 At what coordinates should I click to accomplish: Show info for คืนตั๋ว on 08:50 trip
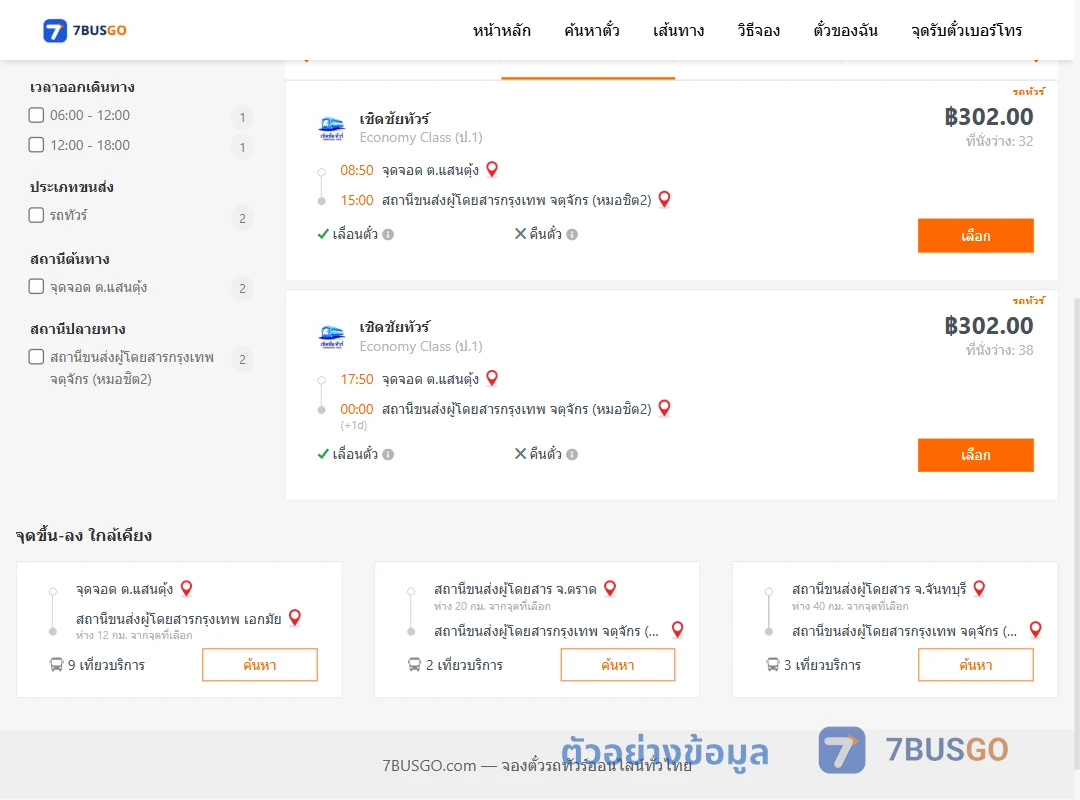(572, 234)
